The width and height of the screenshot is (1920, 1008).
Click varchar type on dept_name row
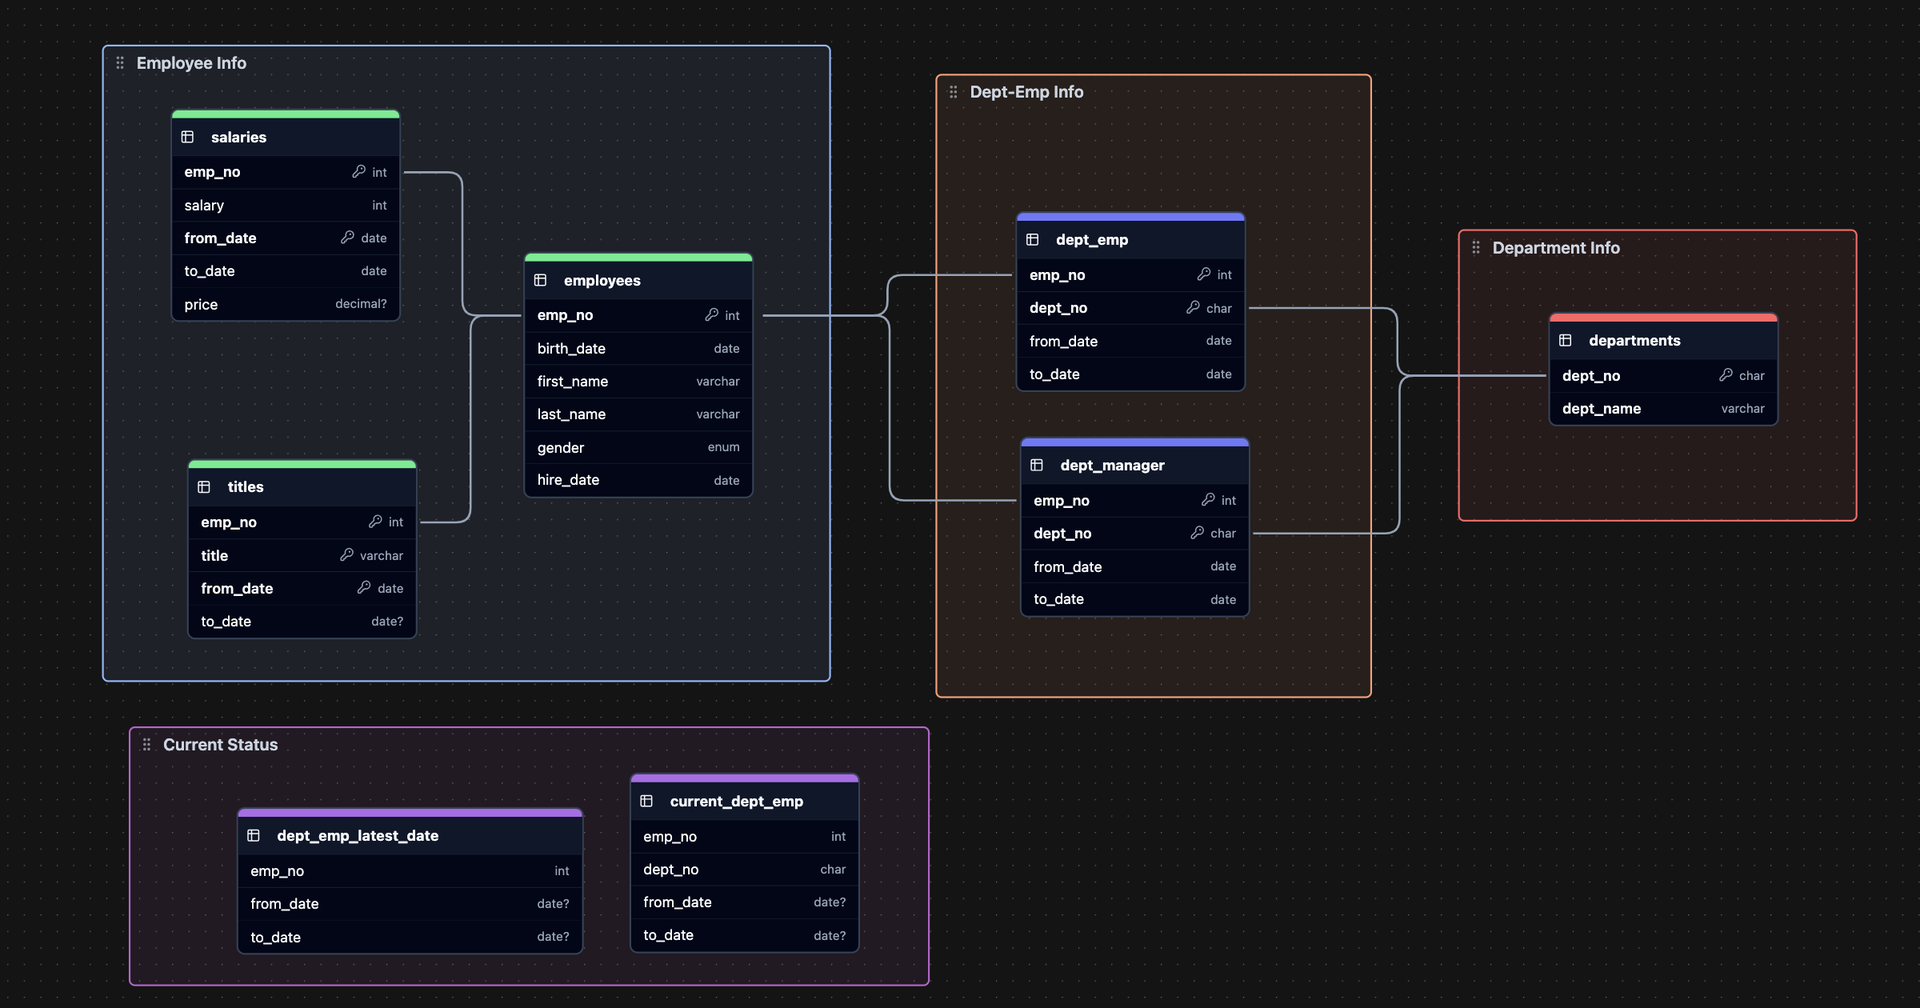click(x=1743, y=408)
